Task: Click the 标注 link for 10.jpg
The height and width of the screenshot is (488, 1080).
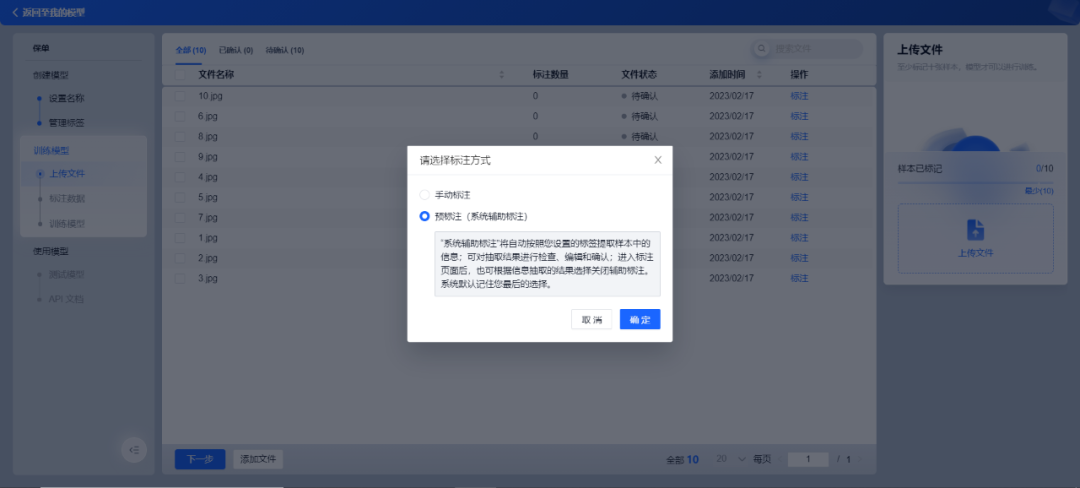Action: coord(799,96)
